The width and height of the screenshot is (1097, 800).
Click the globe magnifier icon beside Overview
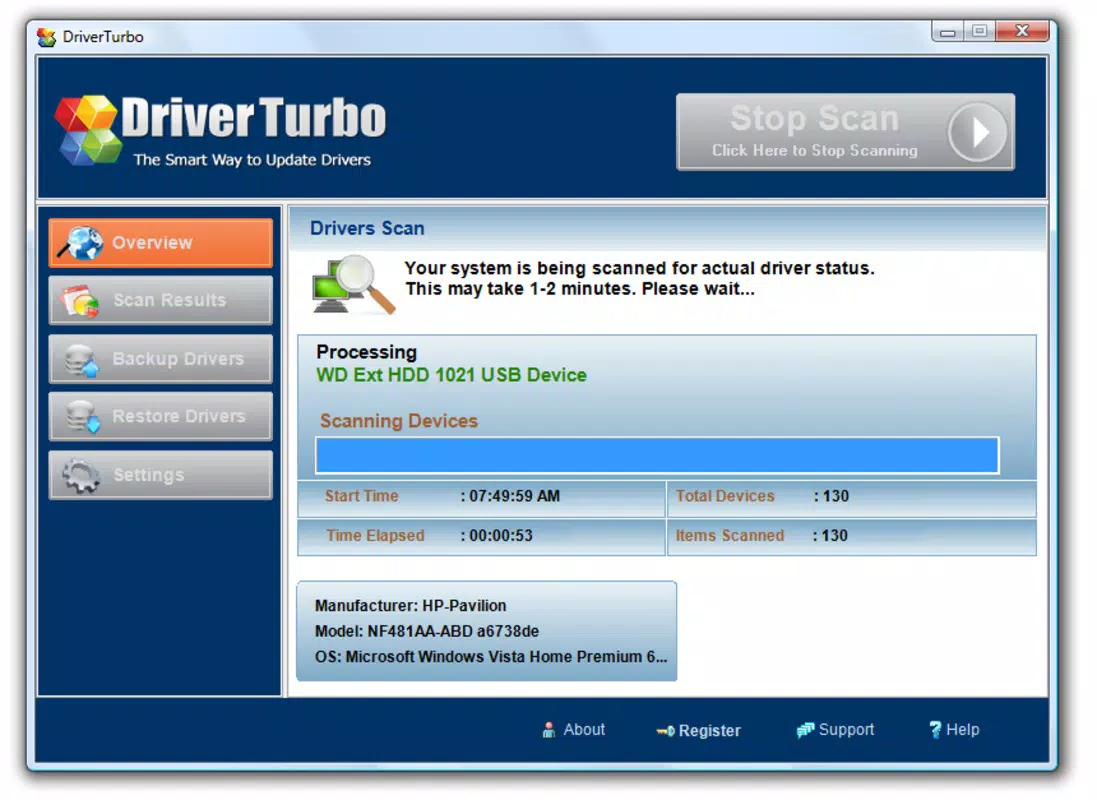(81, 242)
